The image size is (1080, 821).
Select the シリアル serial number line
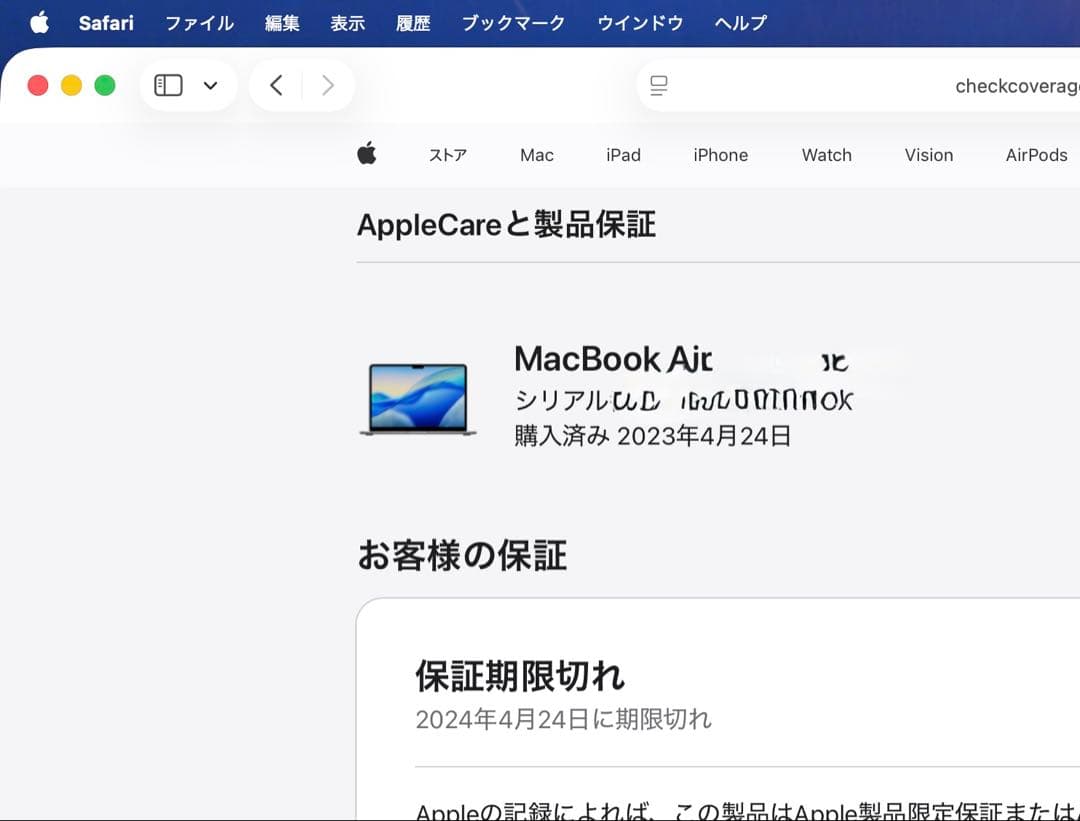coord(683,400)
